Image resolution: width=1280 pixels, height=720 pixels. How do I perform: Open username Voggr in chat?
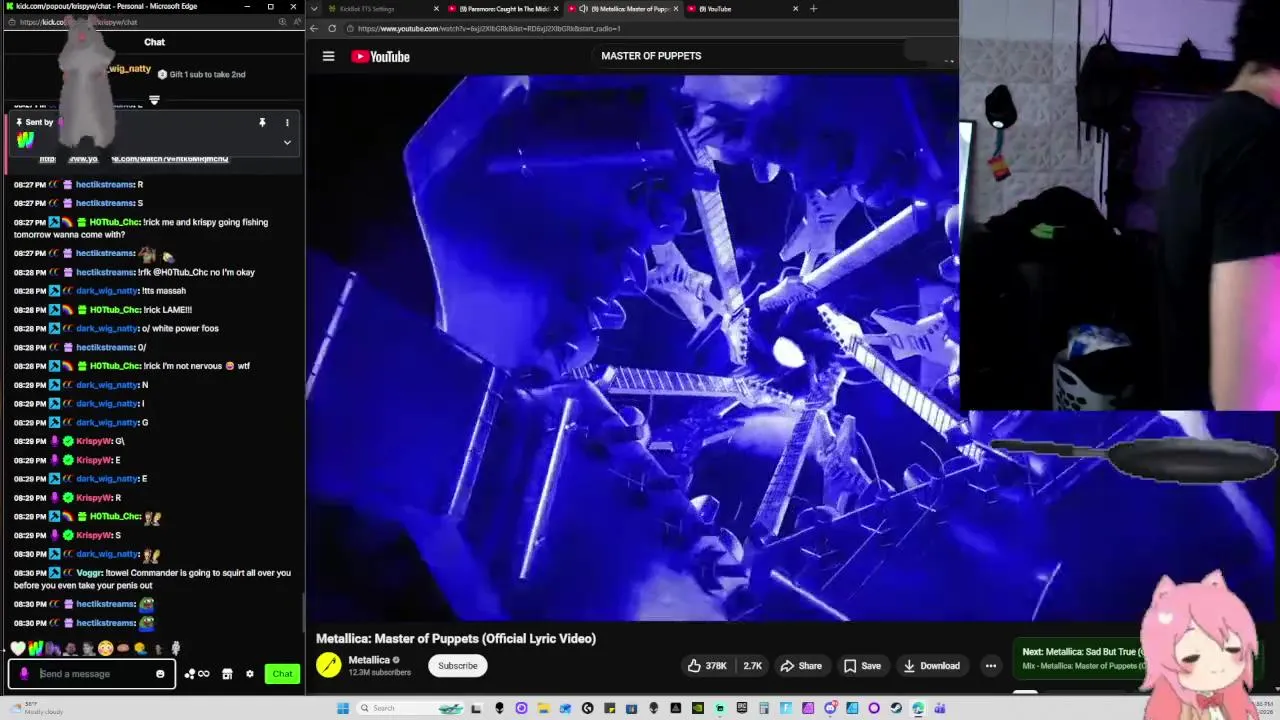[89, 573]
